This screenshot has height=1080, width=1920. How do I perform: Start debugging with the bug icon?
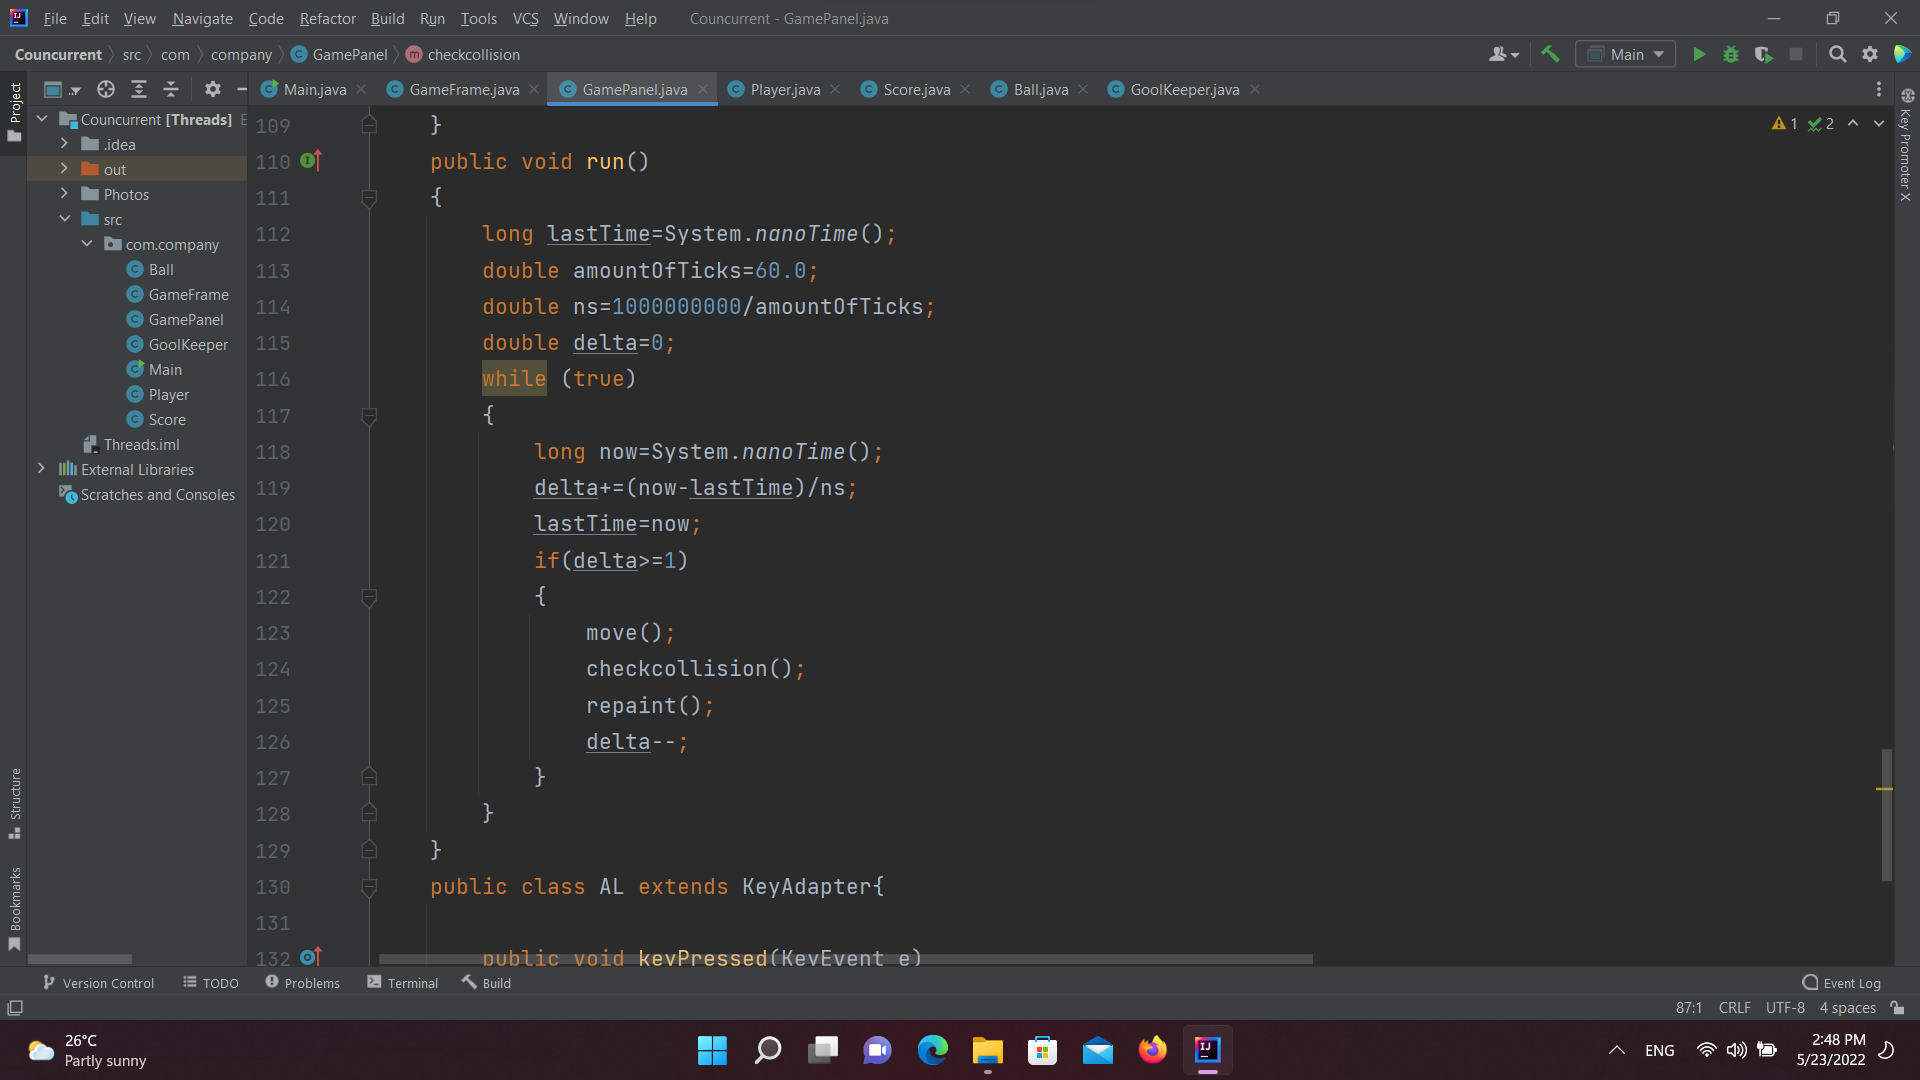click(1731, 54)
